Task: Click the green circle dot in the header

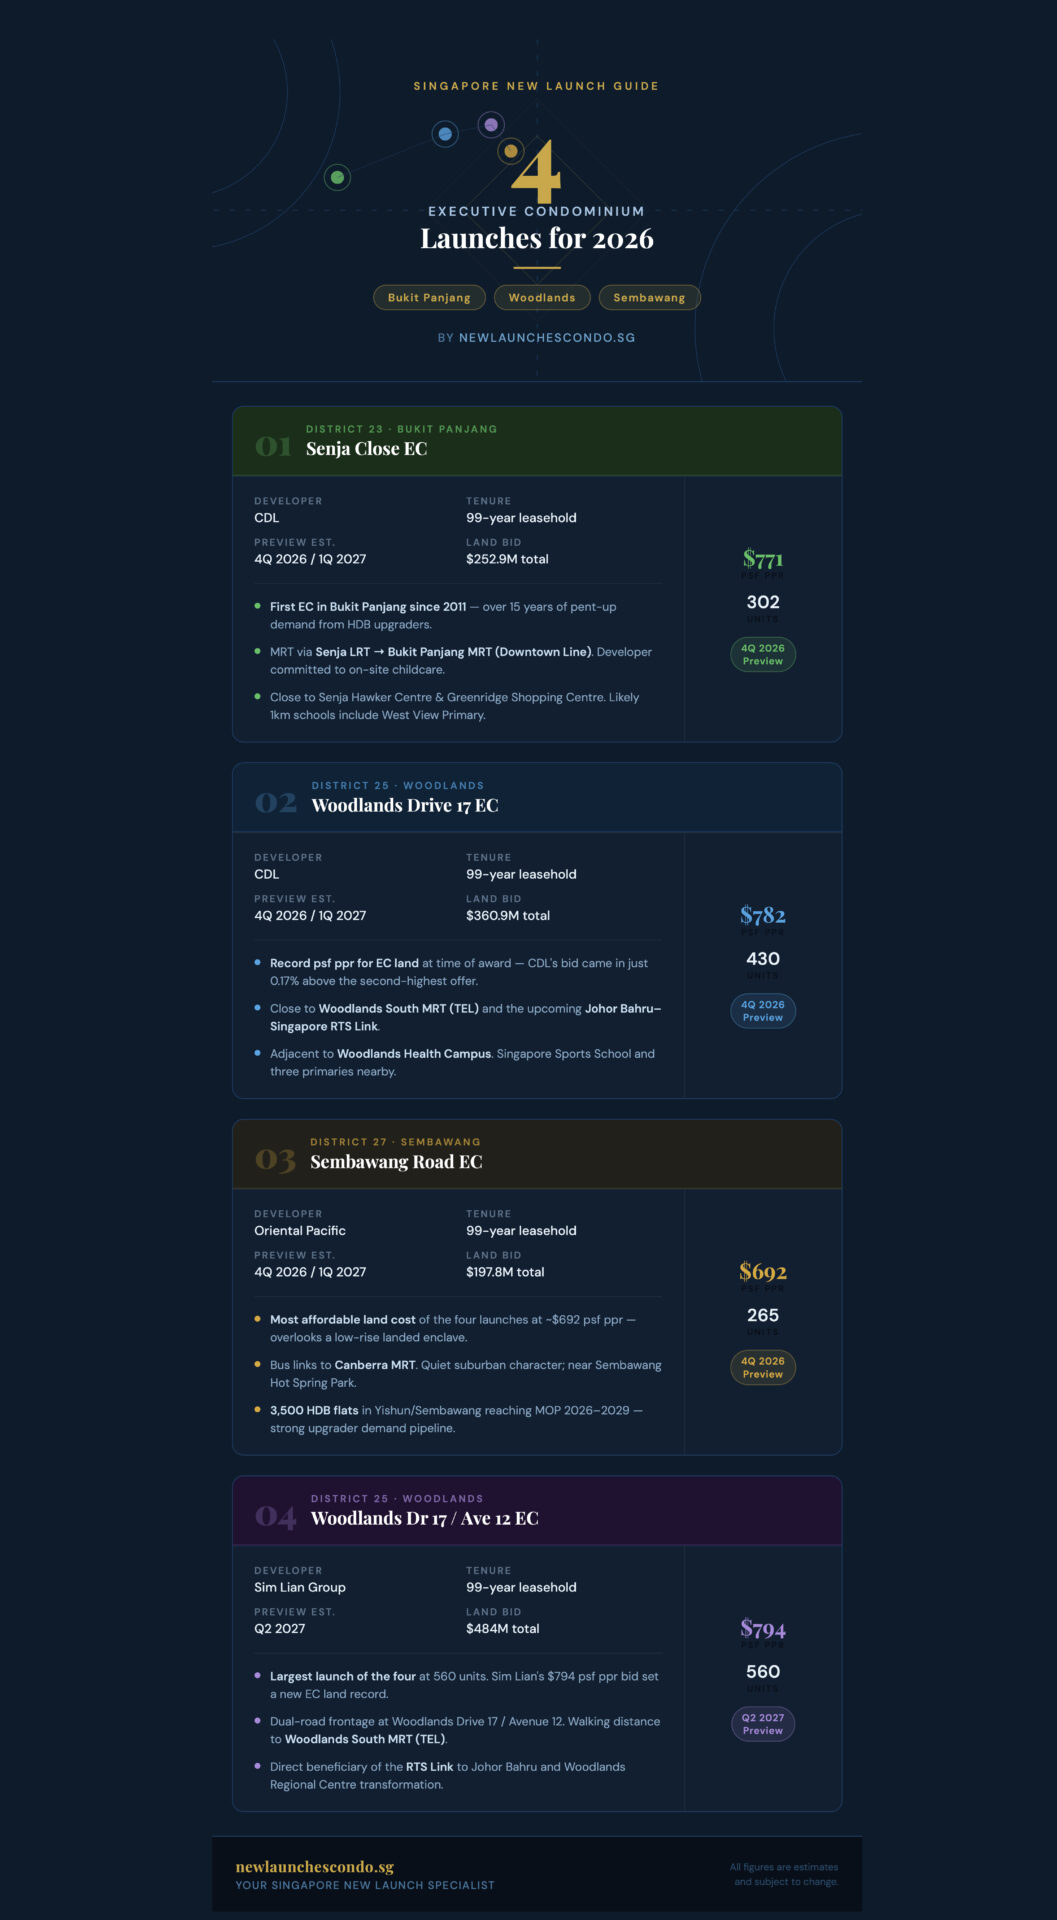Action: (x=337, y=178)
